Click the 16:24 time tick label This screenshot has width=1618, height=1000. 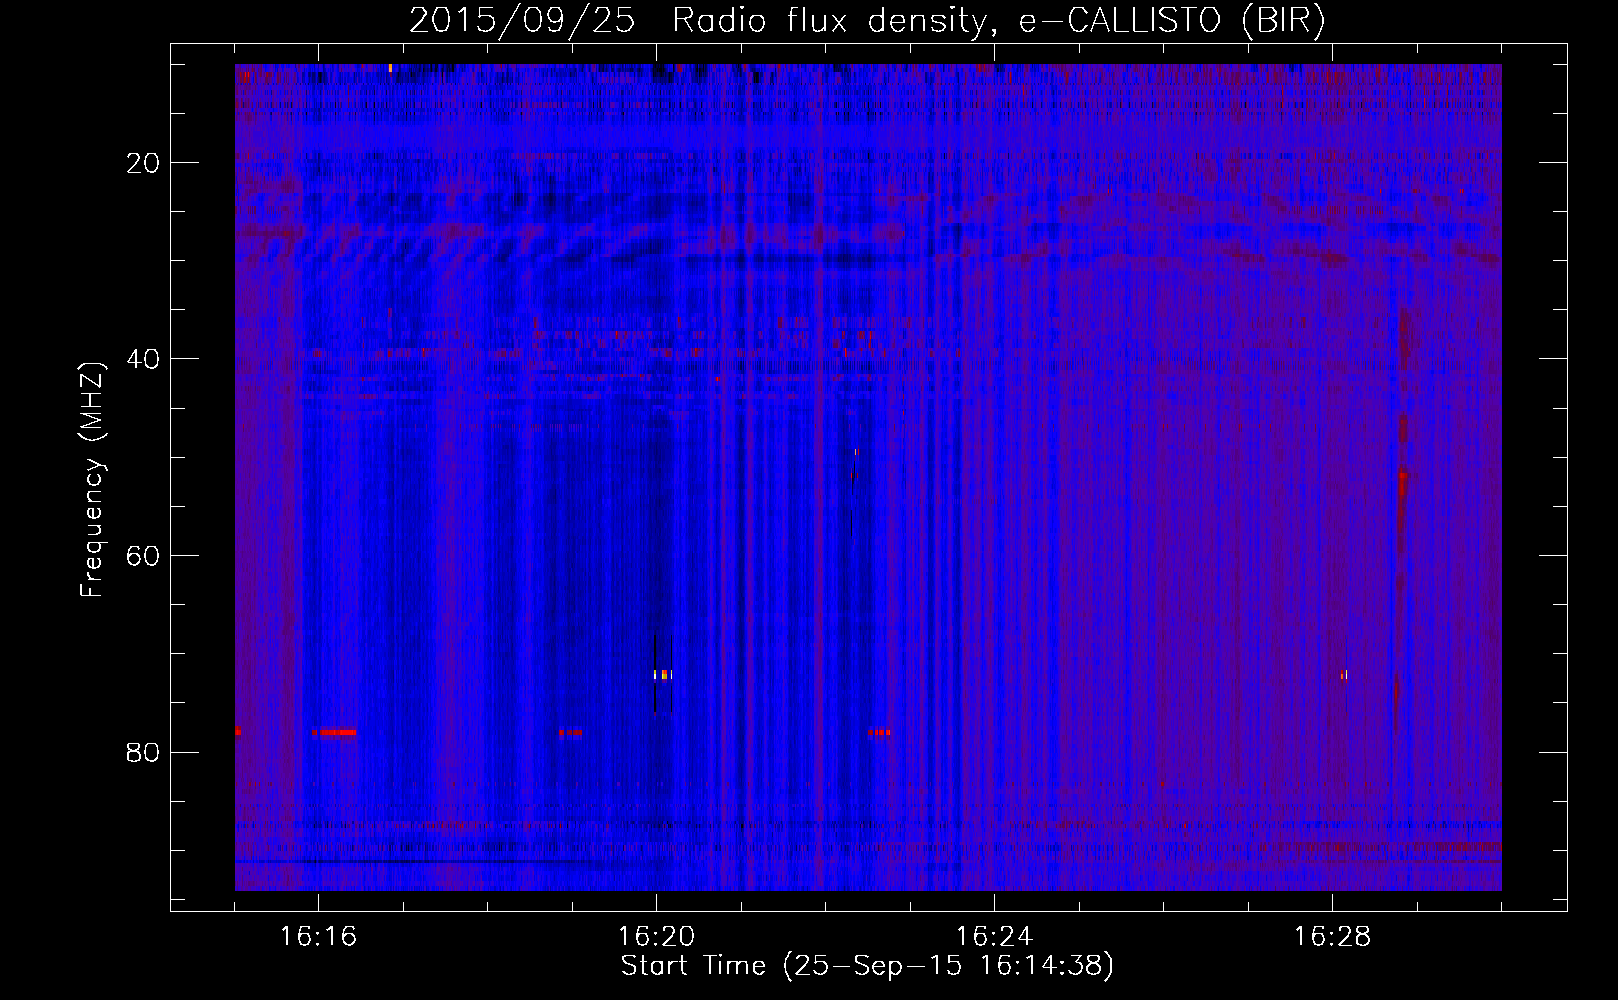[x=994, y=937]
